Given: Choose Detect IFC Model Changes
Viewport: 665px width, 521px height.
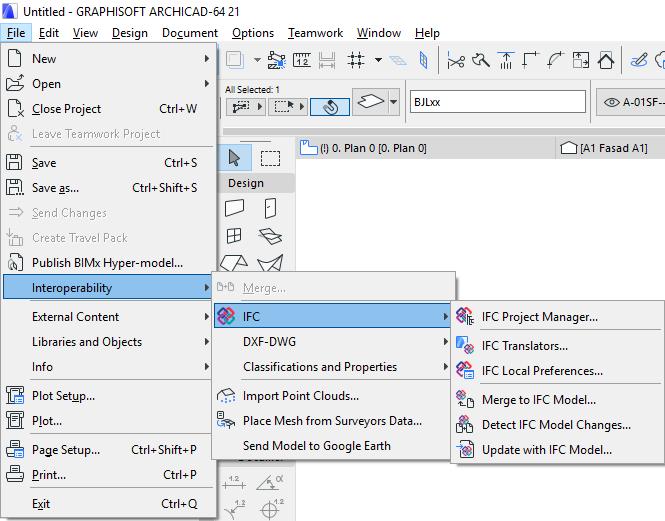Looking at the screenshot, I should click(x=557, y=425).
